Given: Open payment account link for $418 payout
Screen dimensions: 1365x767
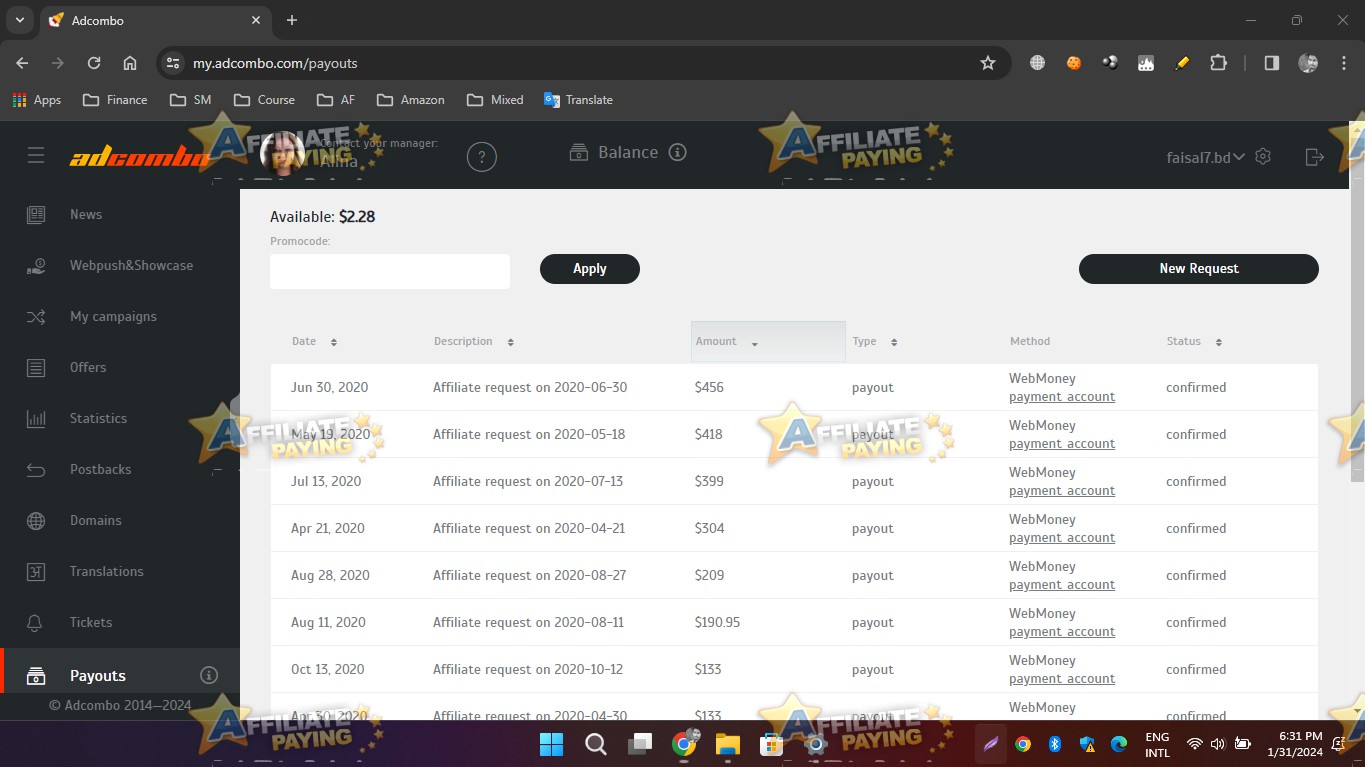Looking at the screenshot, I should click(x=1062, y=444).
